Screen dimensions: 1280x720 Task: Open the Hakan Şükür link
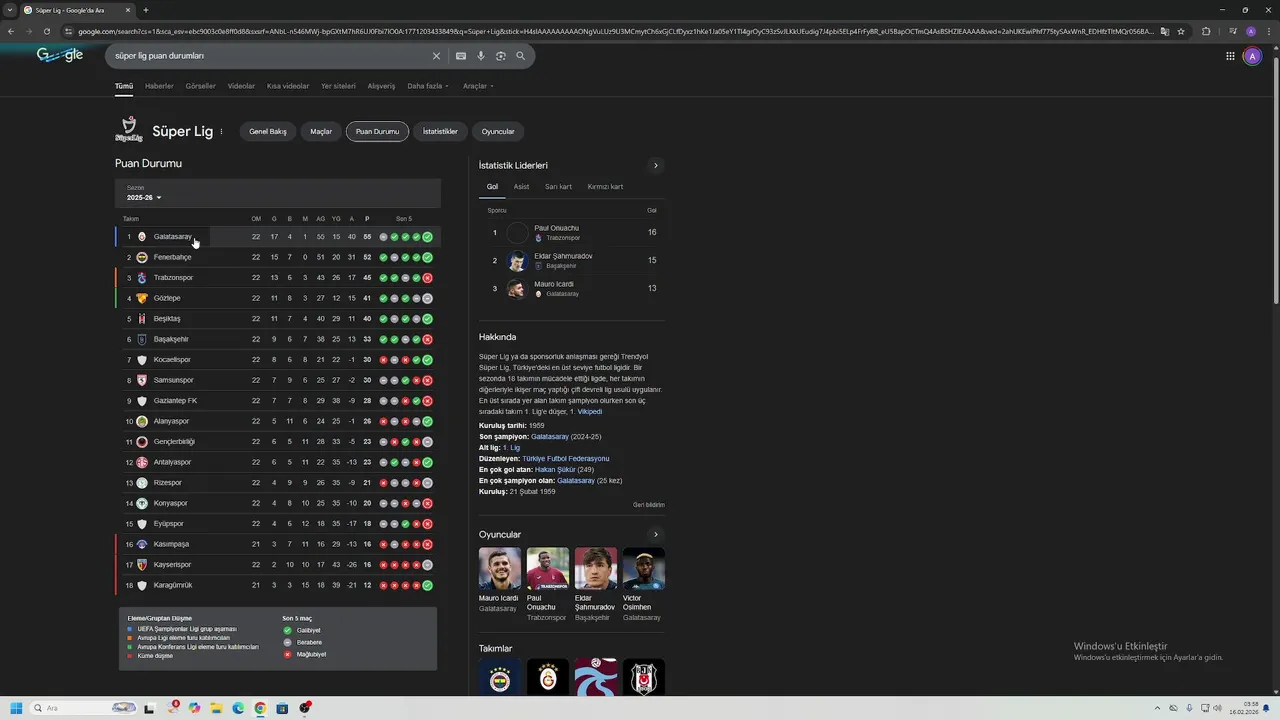555,470
